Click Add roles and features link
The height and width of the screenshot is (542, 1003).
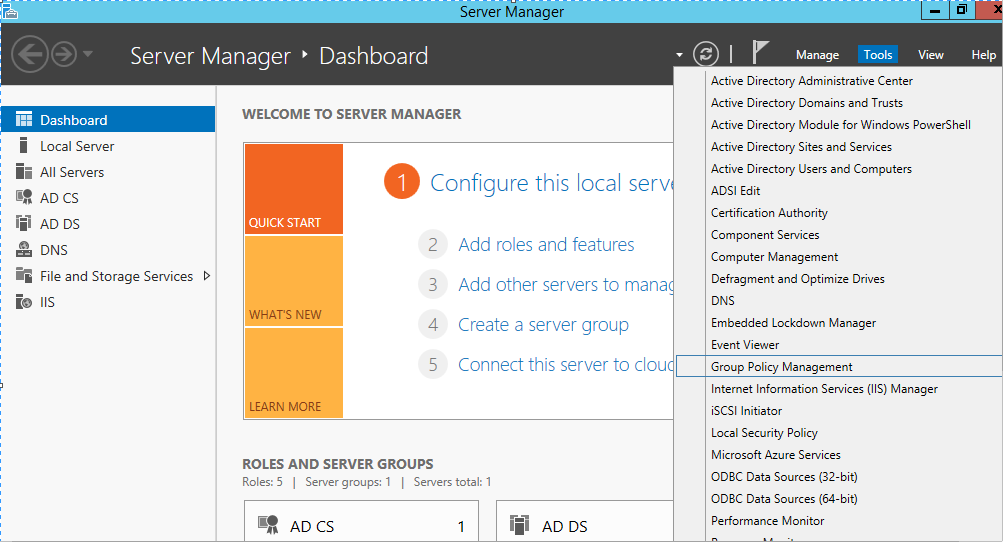[x=546, y=244]
